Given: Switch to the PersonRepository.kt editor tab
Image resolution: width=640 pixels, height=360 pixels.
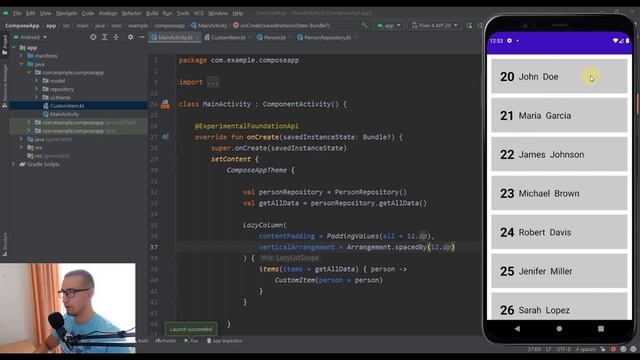Looking at the screenshot, I should pos(327,37).
